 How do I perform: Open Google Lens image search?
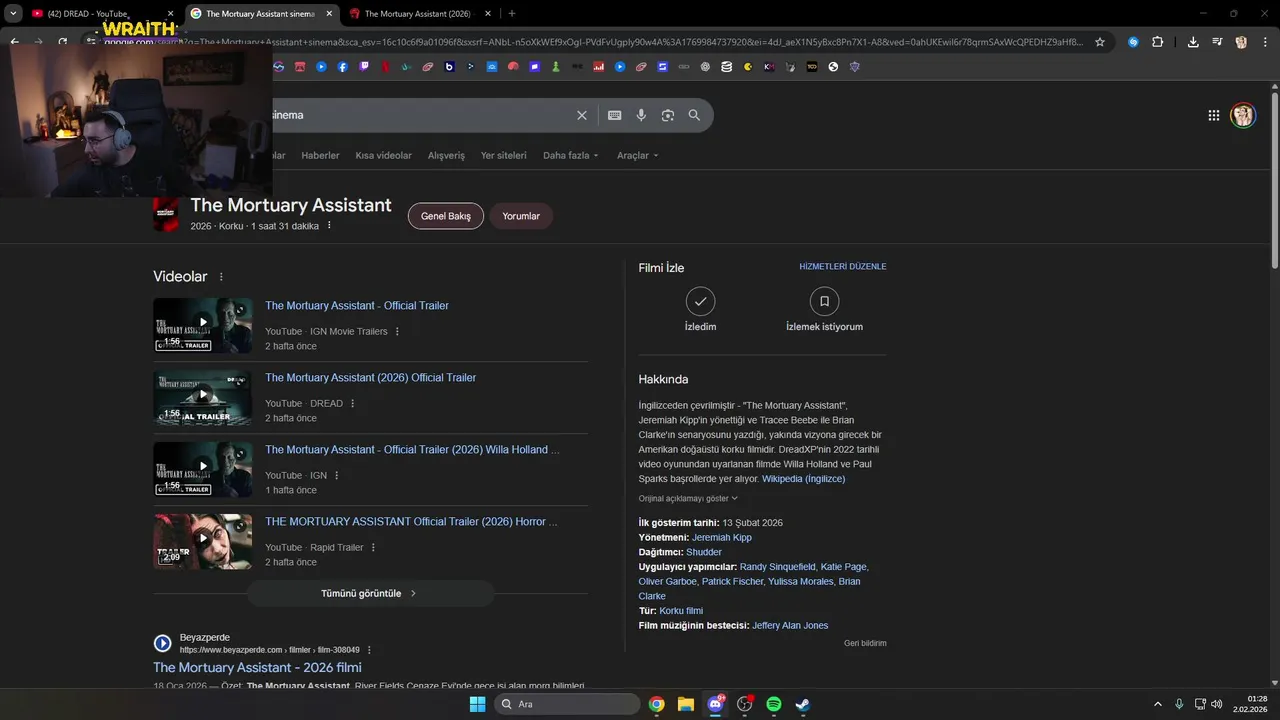(668, 115)
